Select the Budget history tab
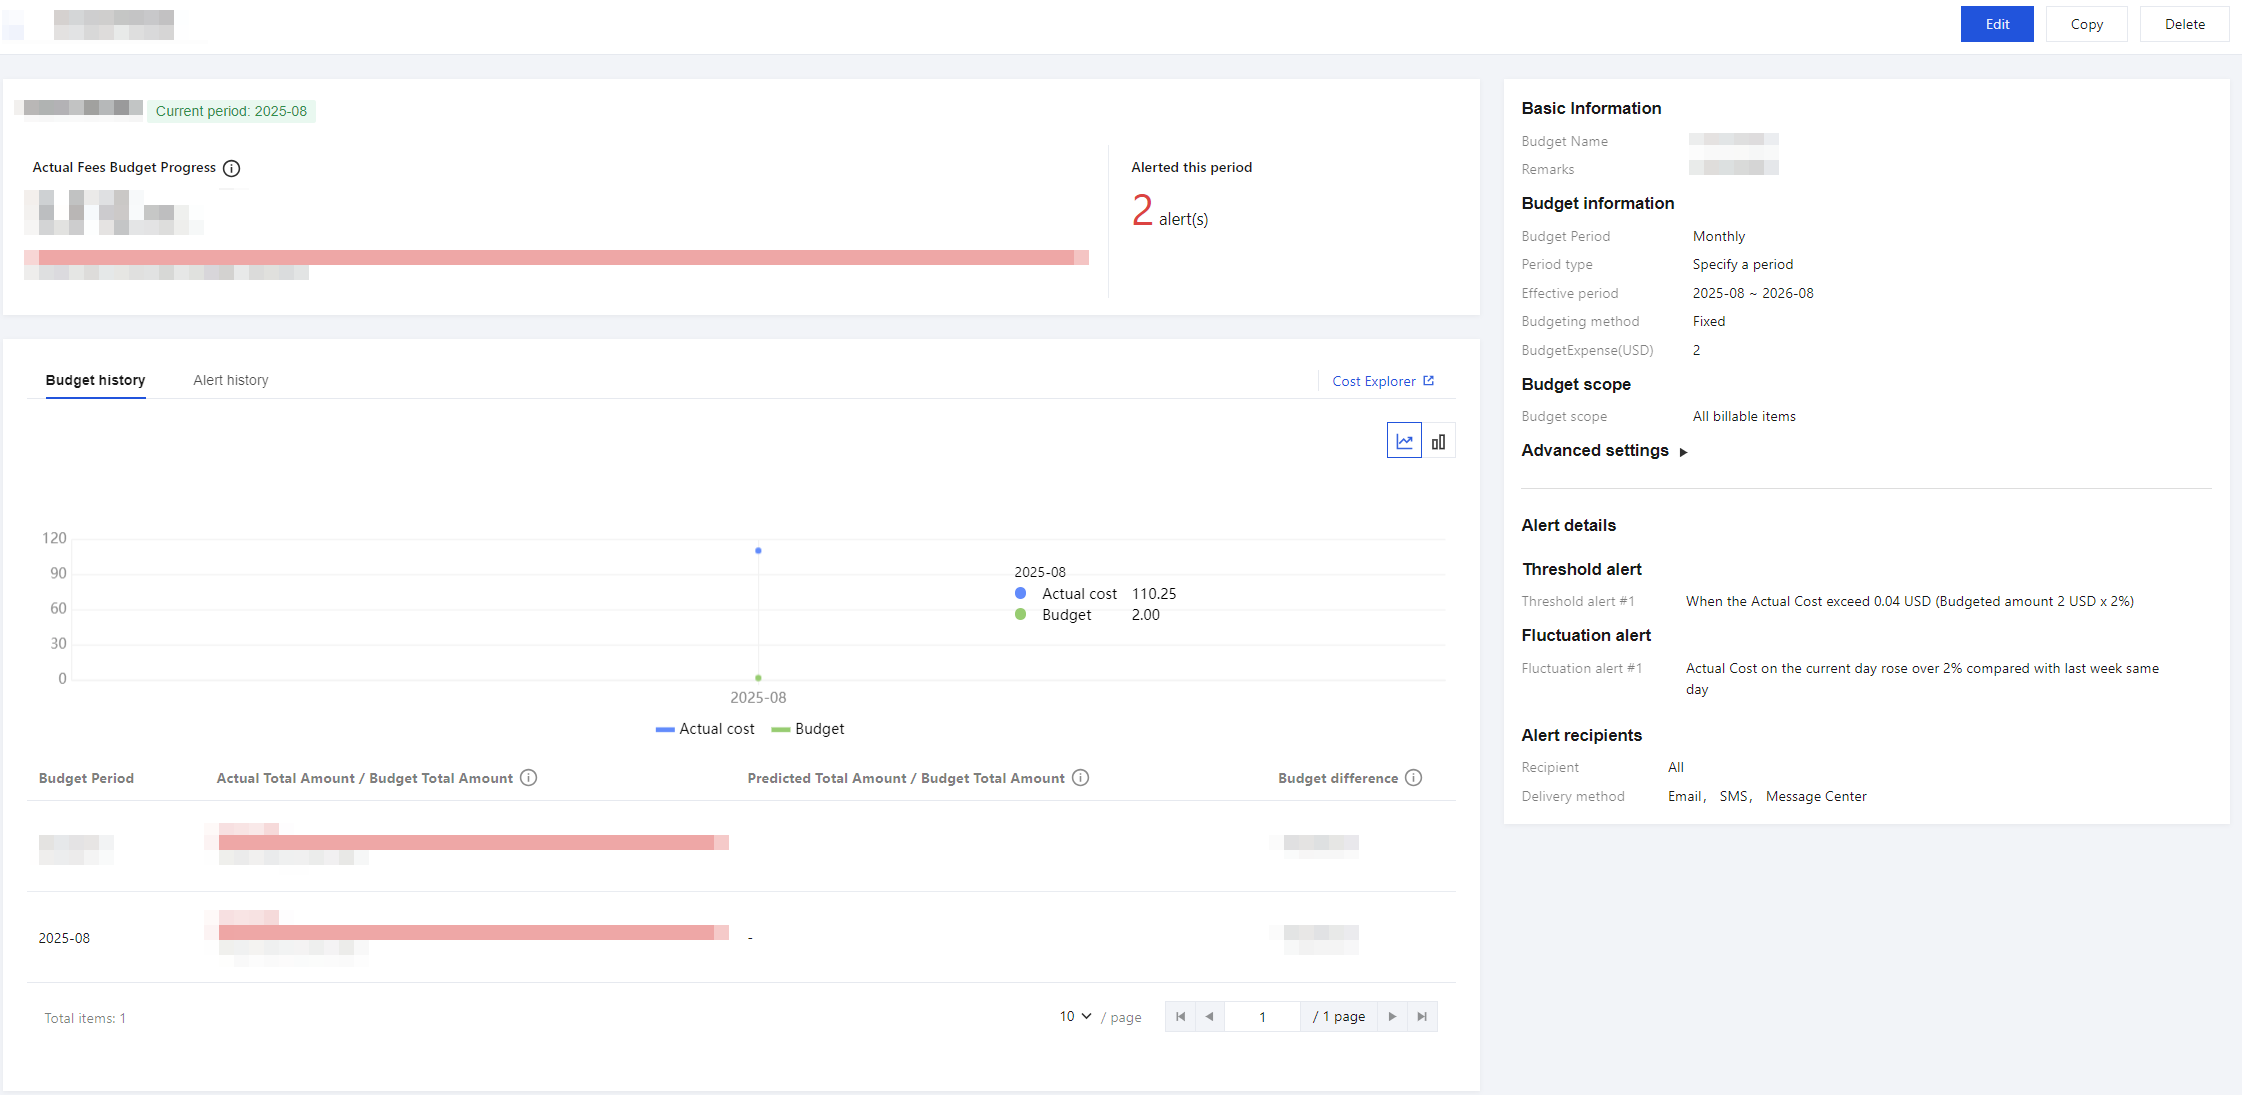The width and height of the screenshot is (2242, 1095). click(x=95, y=380)
